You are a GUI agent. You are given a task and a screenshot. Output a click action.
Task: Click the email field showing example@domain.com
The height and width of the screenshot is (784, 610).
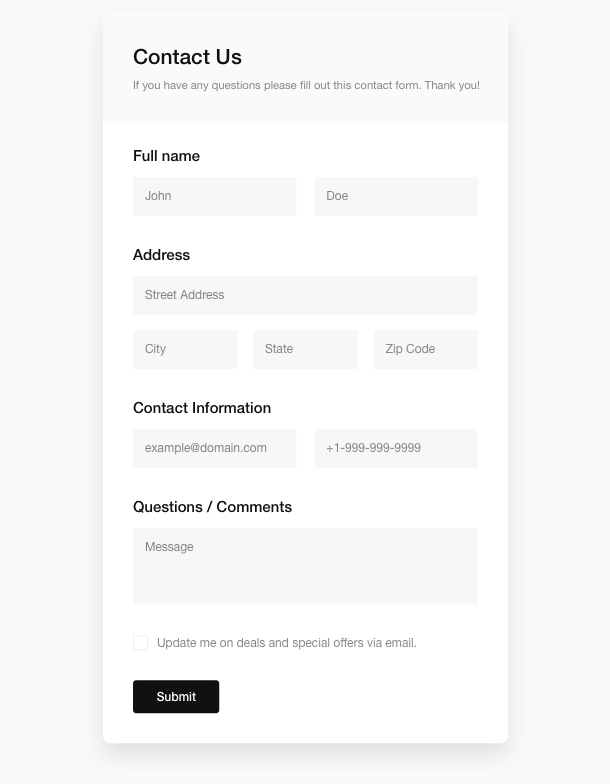214,448
